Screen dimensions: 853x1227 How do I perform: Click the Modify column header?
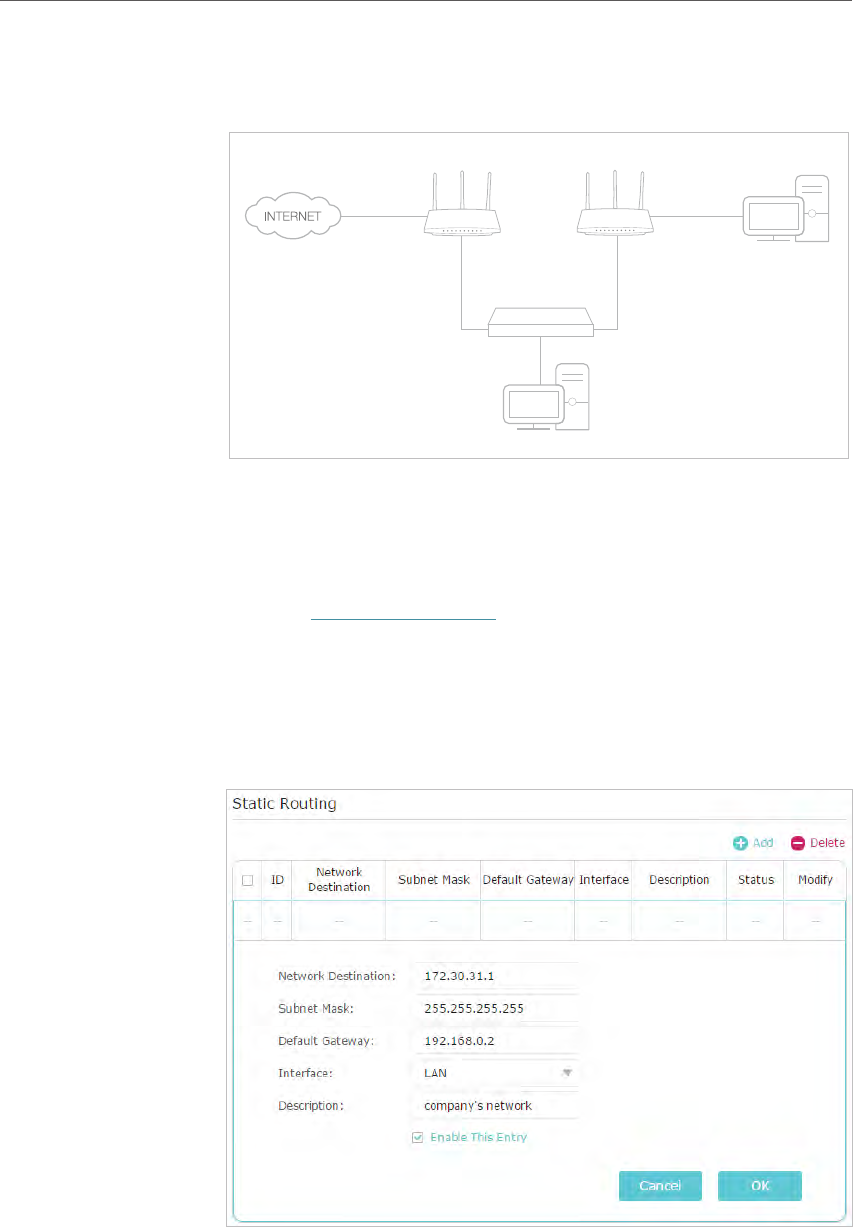point(815,880)
